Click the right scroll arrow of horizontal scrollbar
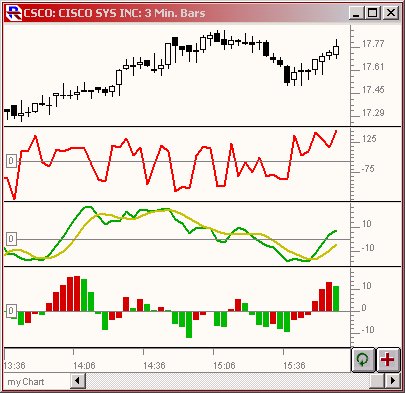The width and height of the screenshot is (405, 393). pos(392,380)
